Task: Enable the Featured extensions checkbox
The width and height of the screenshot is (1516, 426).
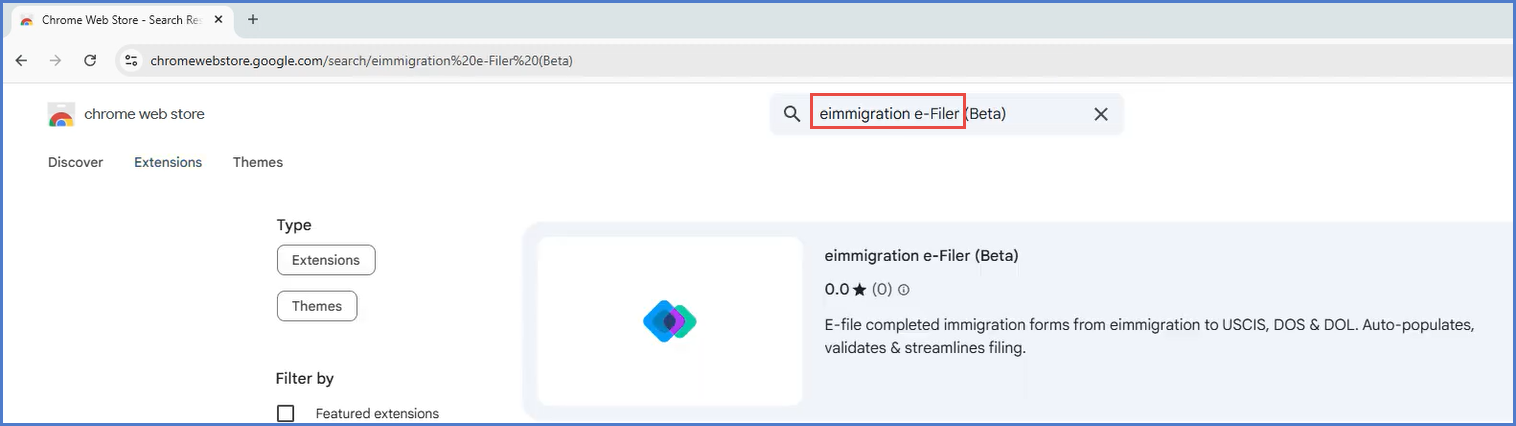Action: click(286, 413)
